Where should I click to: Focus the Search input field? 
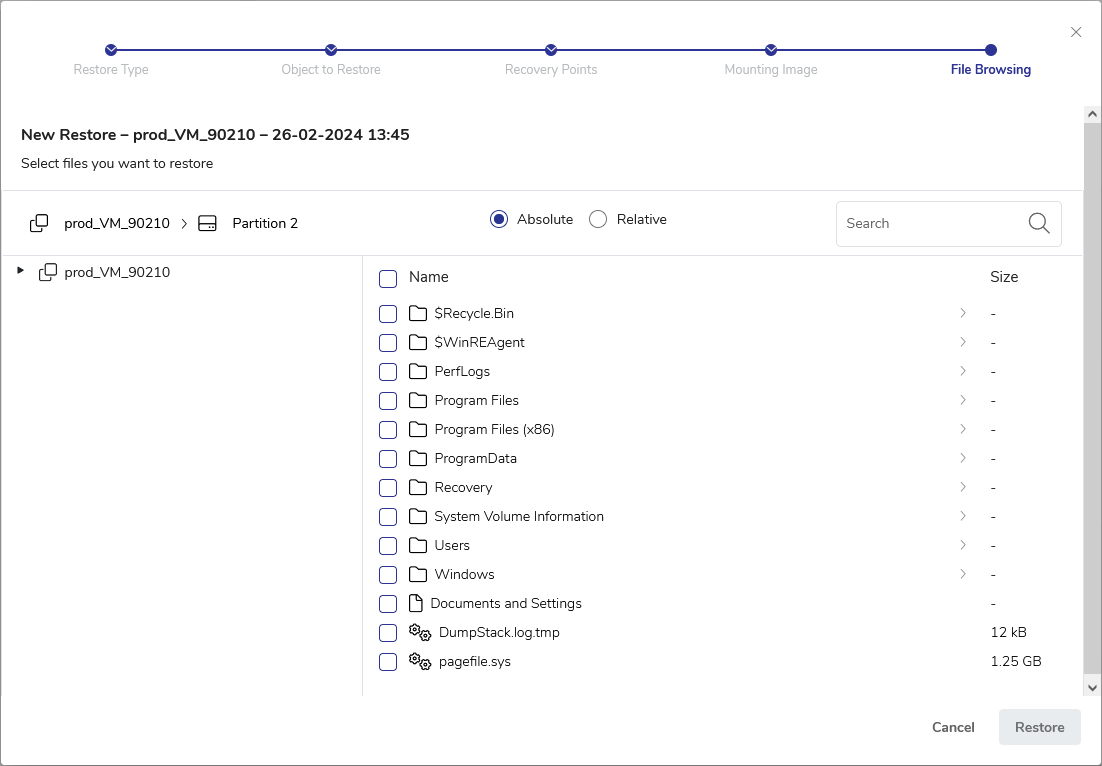coord(930,223)
